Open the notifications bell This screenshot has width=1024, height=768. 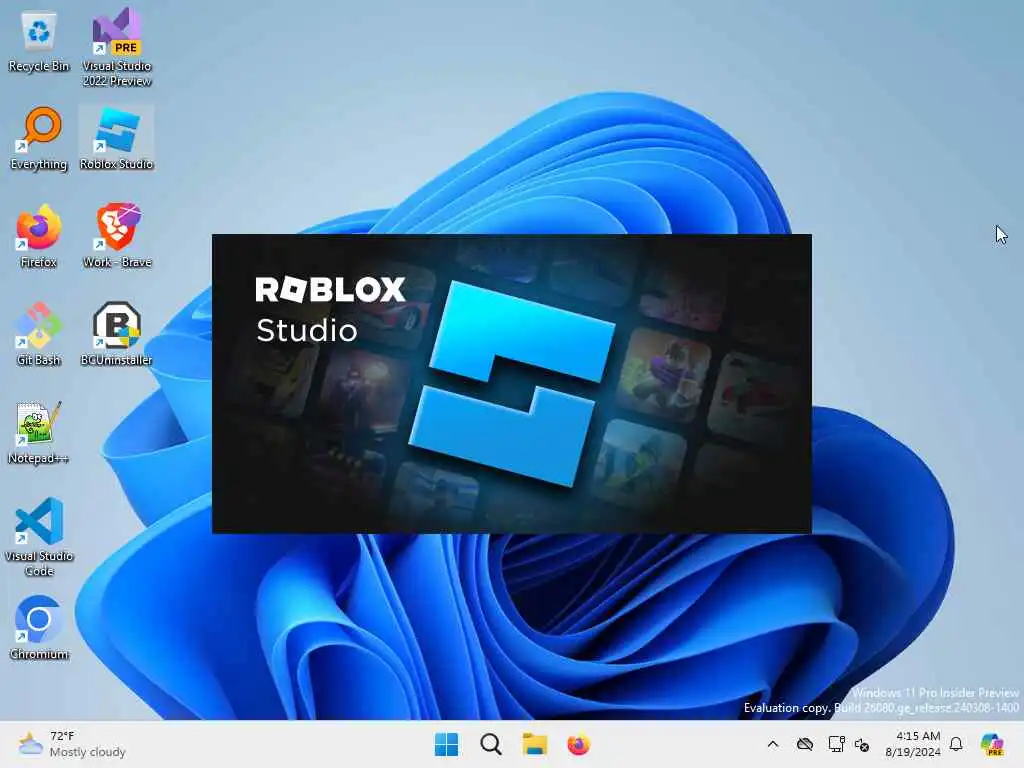pos(956,744)
